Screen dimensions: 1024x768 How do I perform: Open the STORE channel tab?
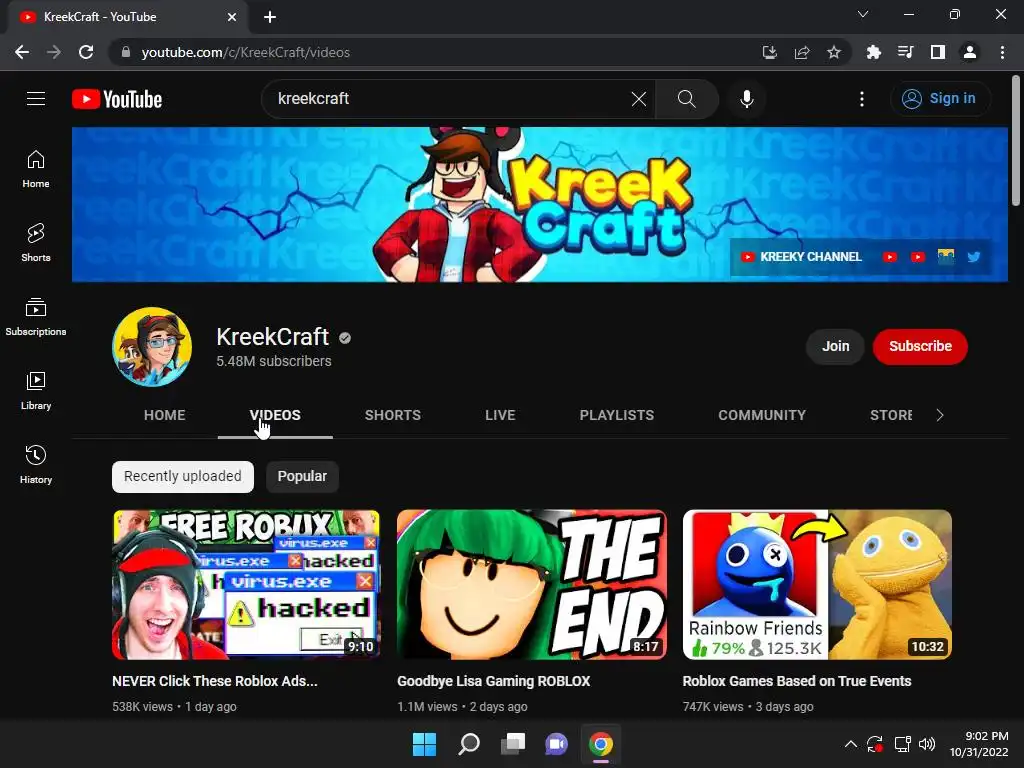[891, 415]
